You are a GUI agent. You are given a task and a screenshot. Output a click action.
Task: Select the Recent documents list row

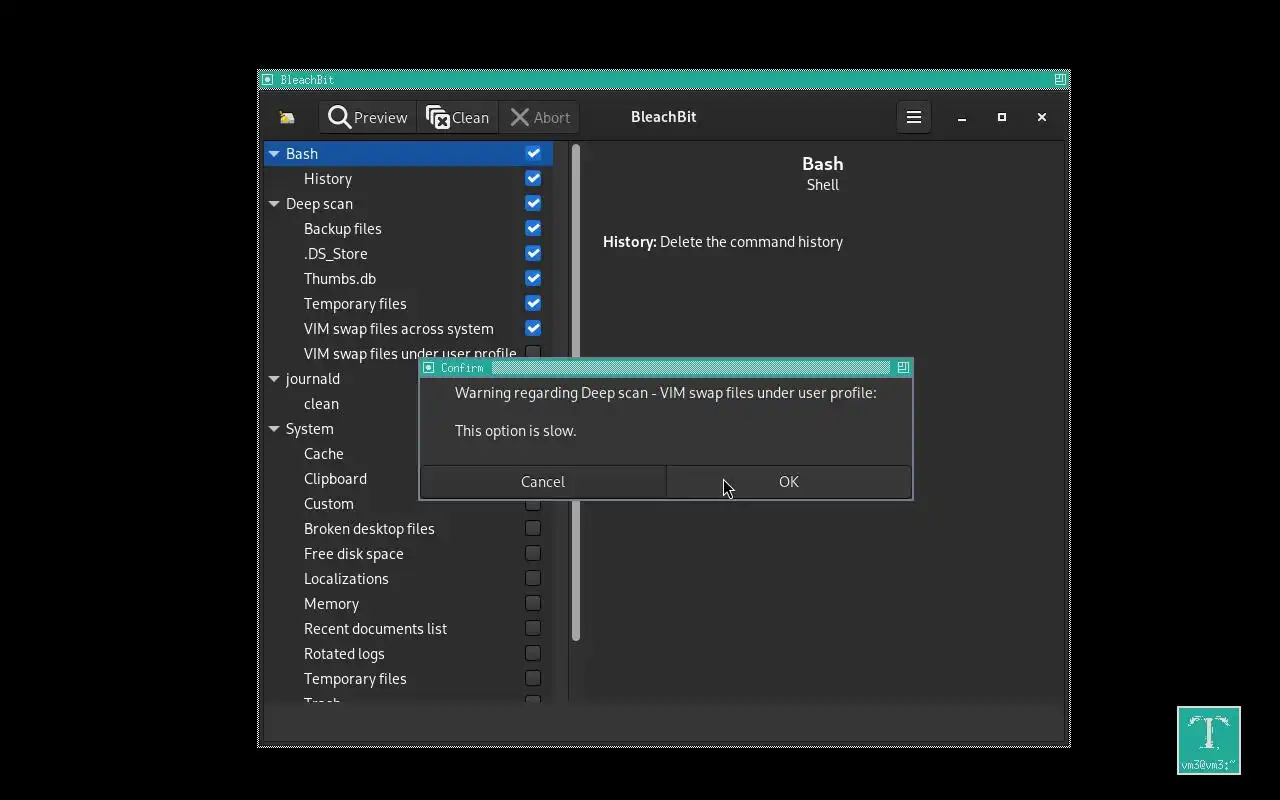point(408,628)
